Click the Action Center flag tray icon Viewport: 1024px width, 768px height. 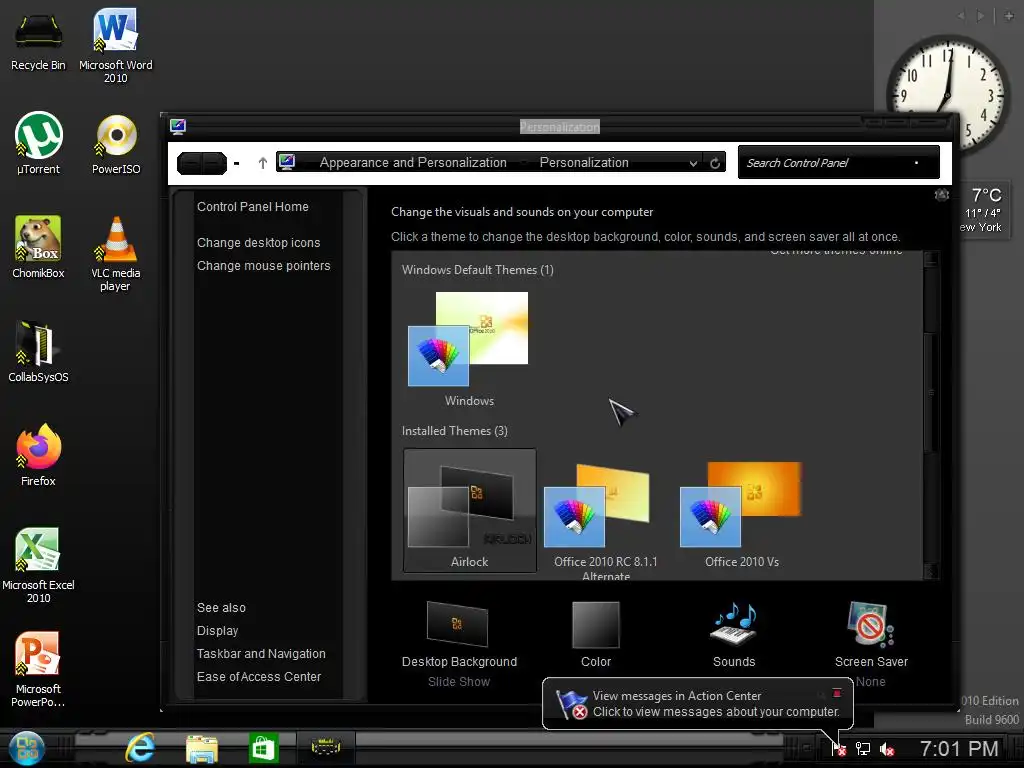point(839,749)
